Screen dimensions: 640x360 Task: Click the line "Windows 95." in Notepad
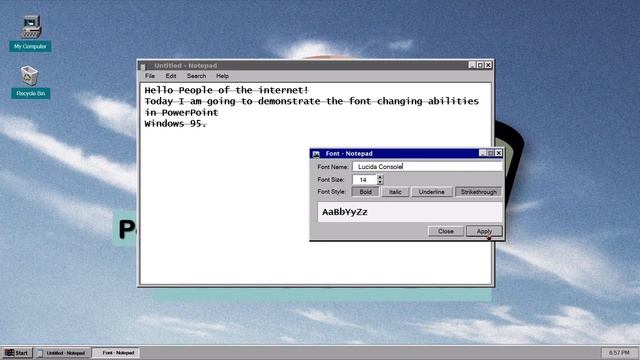click(175, 124)
